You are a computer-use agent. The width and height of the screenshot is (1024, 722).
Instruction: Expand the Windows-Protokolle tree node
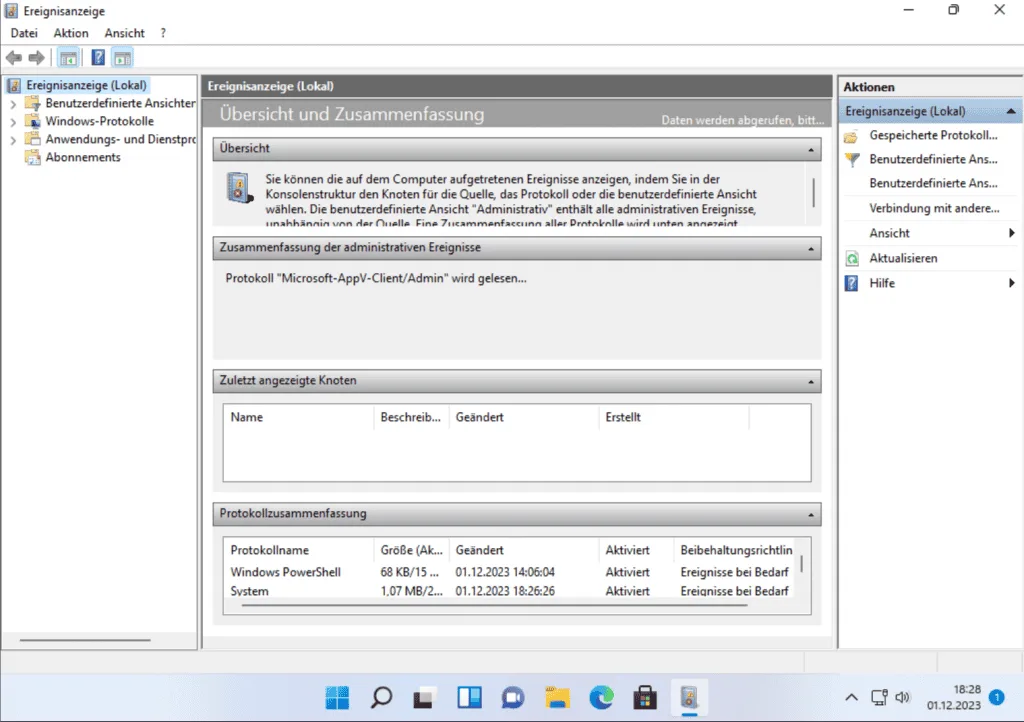pyautogui.click(x=13, y=122)
